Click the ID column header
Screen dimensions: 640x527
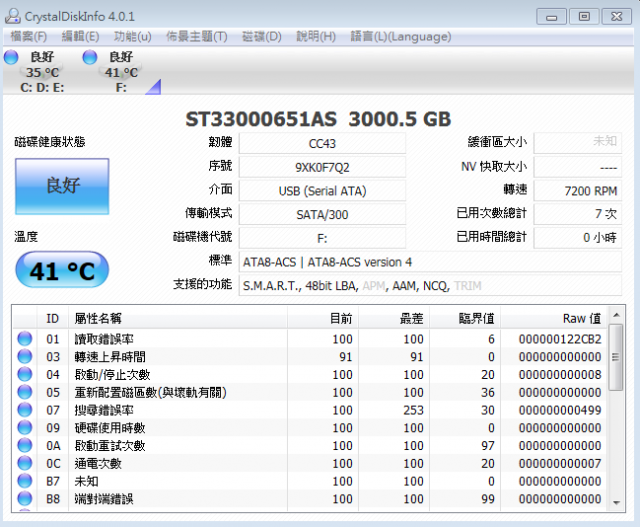pyautogui.click(x=53, y=318)
